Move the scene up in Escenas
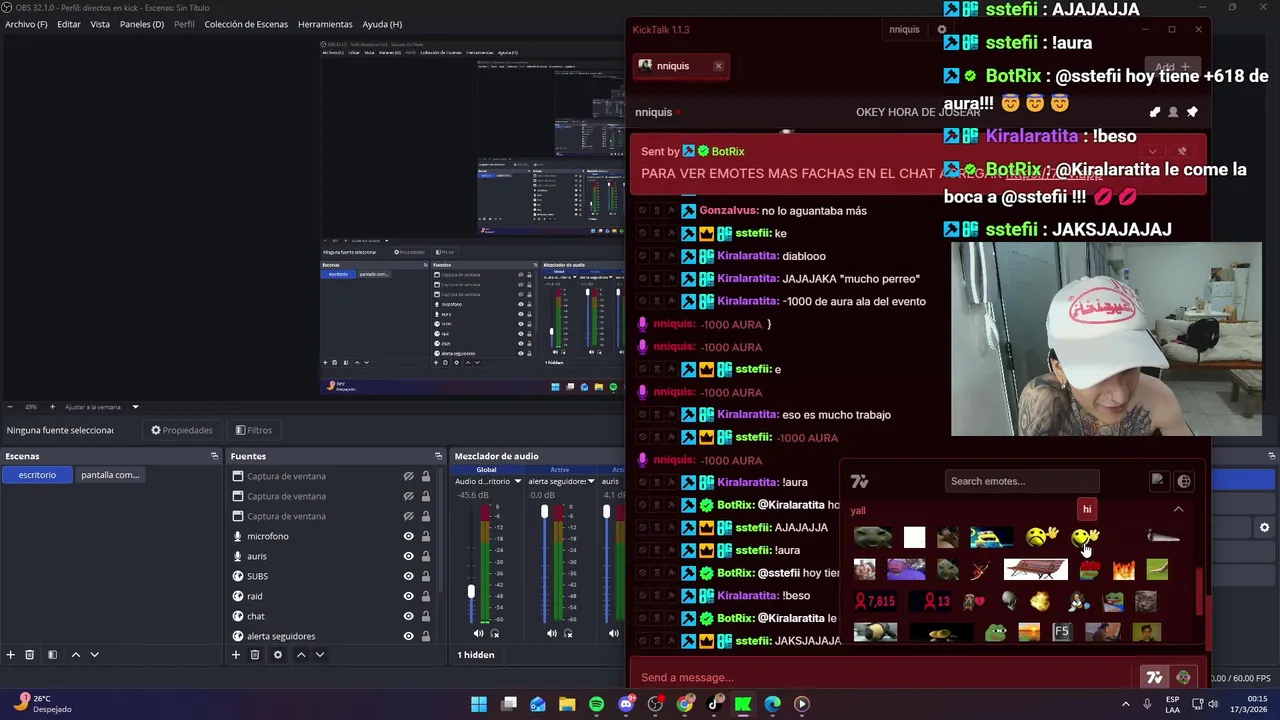Image resolution: width=1280 pixels, height=720 pixels. pyautogui.click(x=75, y=655)
